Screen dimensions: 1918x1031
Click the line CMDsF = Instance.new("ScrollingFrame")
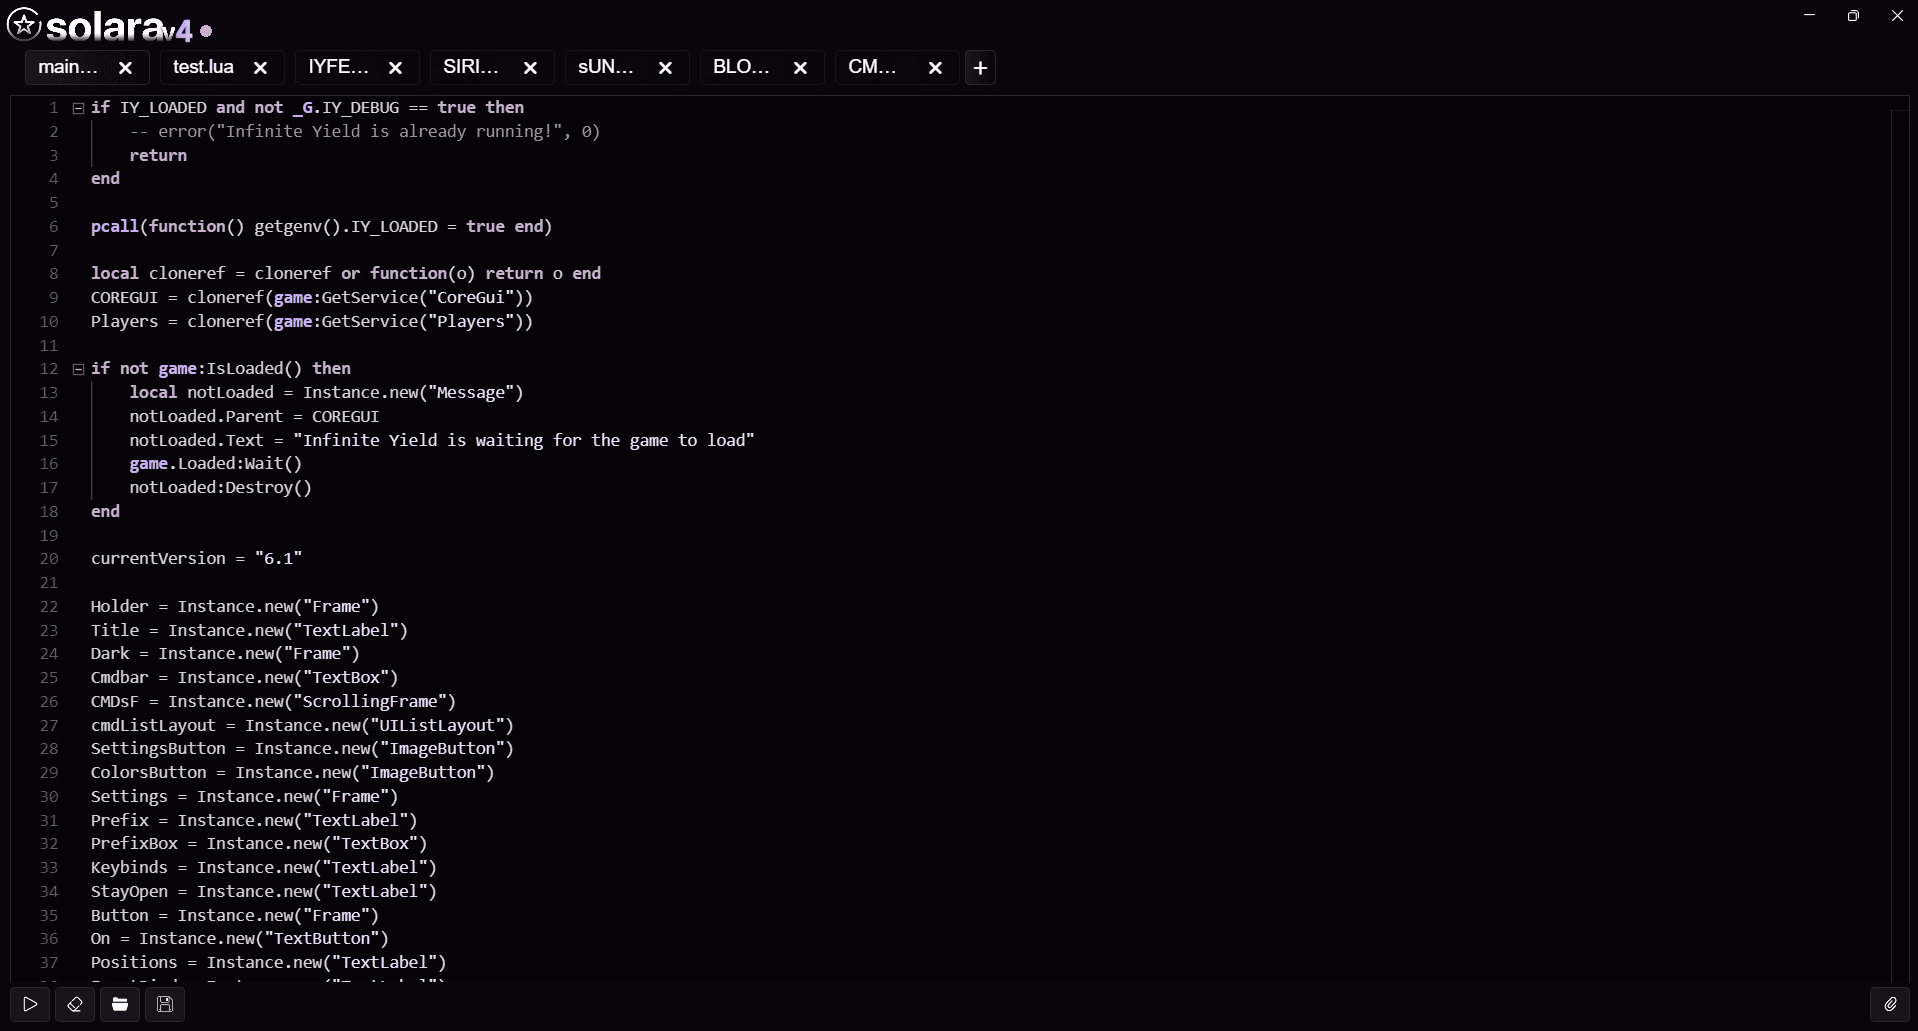click(x=273, y=702)
